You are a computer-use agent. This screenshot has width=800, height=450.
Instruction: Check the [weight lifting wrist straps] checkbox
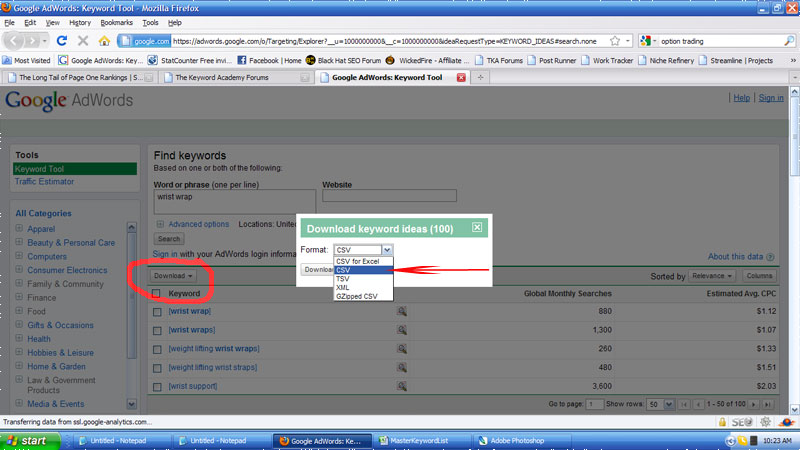157,368
